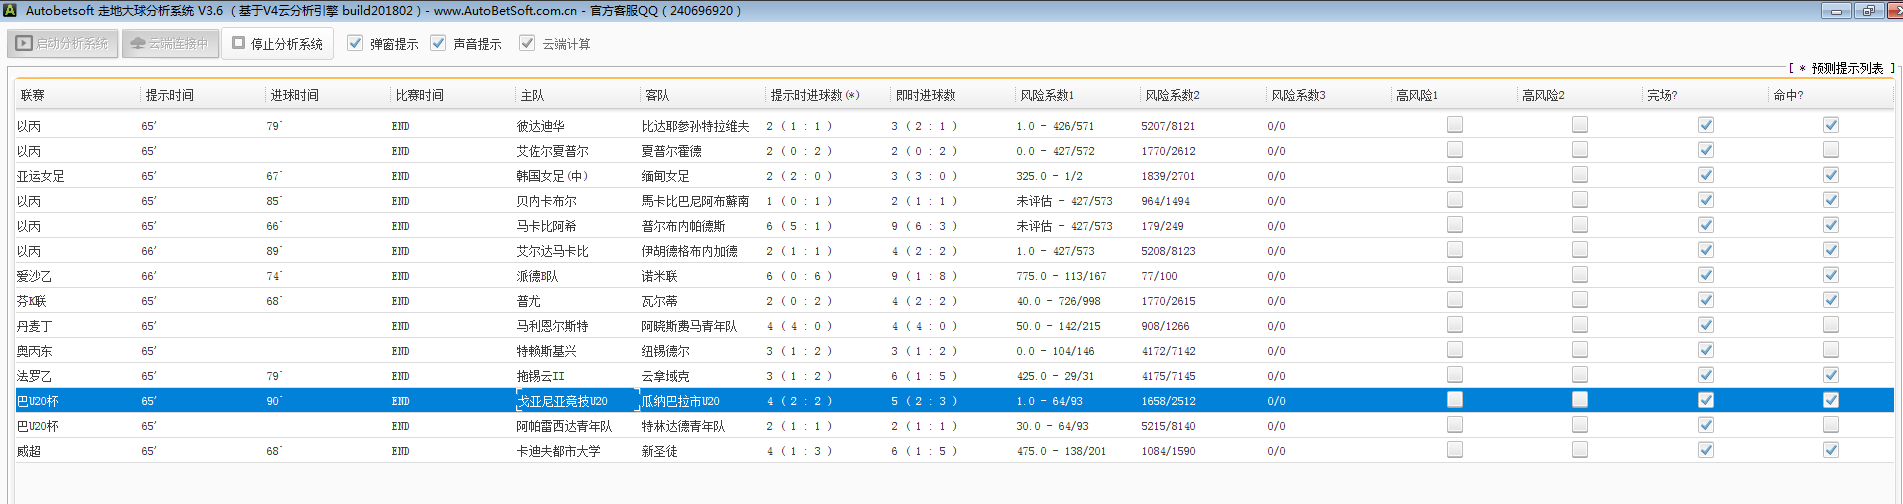This screenshot has height=504, width=1903.
Task: Click the Autobetsoft logo in the title bar
Action: [10, 10]
